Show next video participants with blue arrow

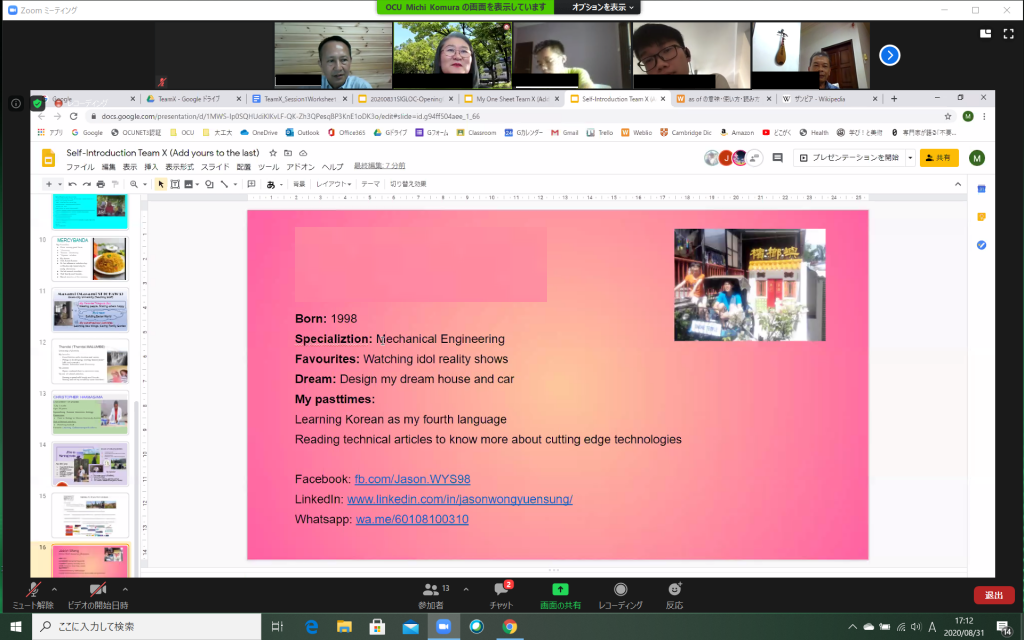click(x=889, y=55)
